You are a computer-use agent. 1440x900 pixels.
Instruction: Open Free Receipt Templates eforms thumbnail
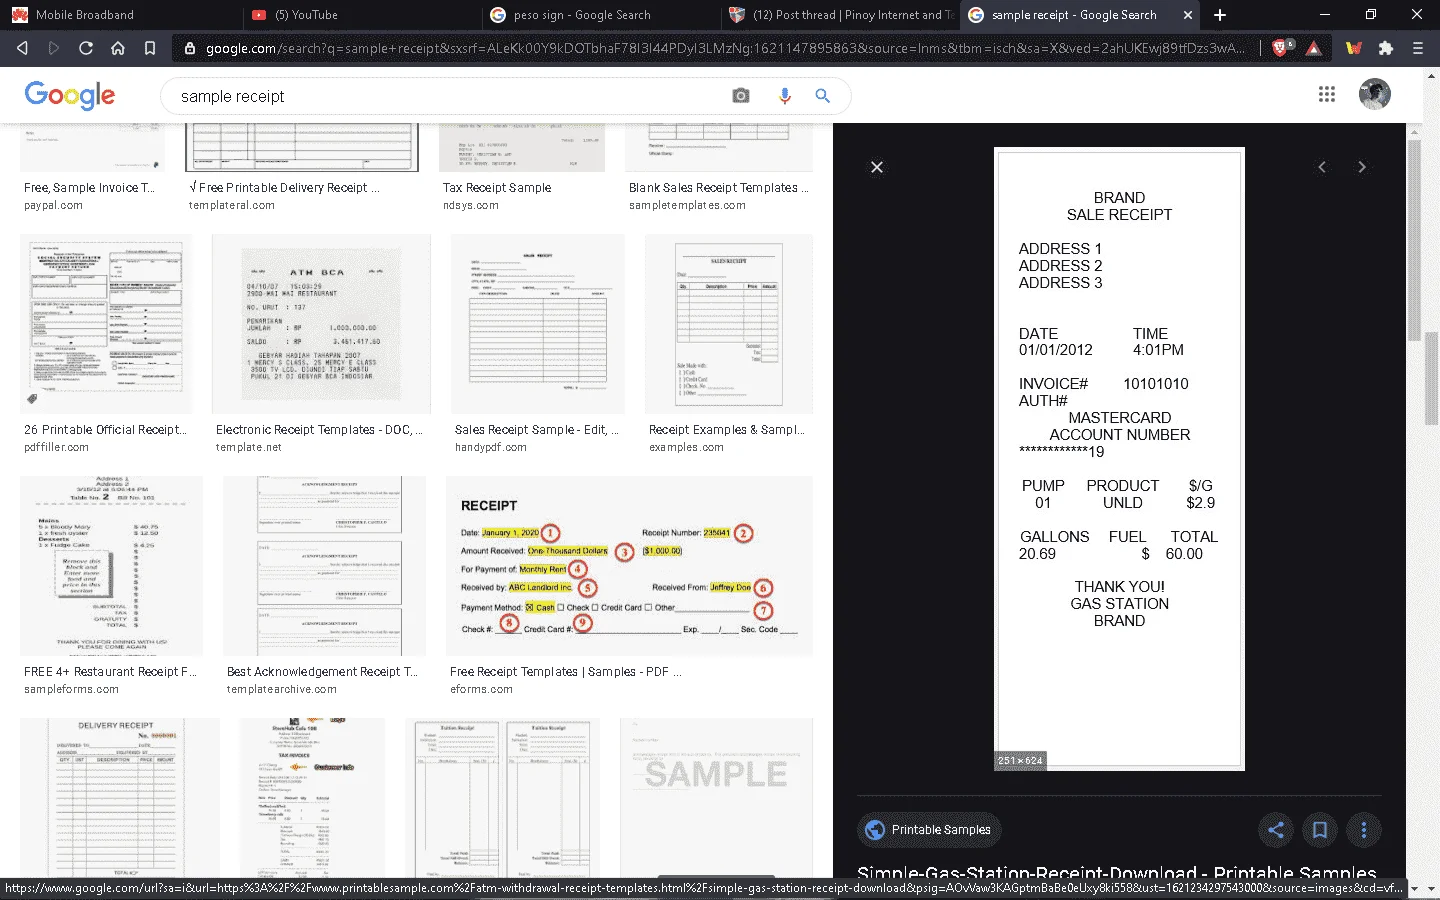[629, 566]
